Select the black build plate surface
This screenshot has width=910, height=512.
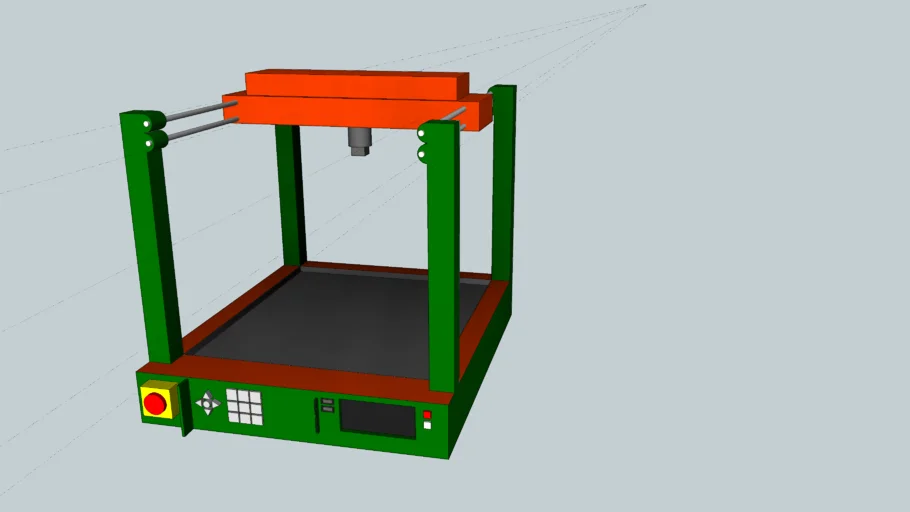[337, 325]
